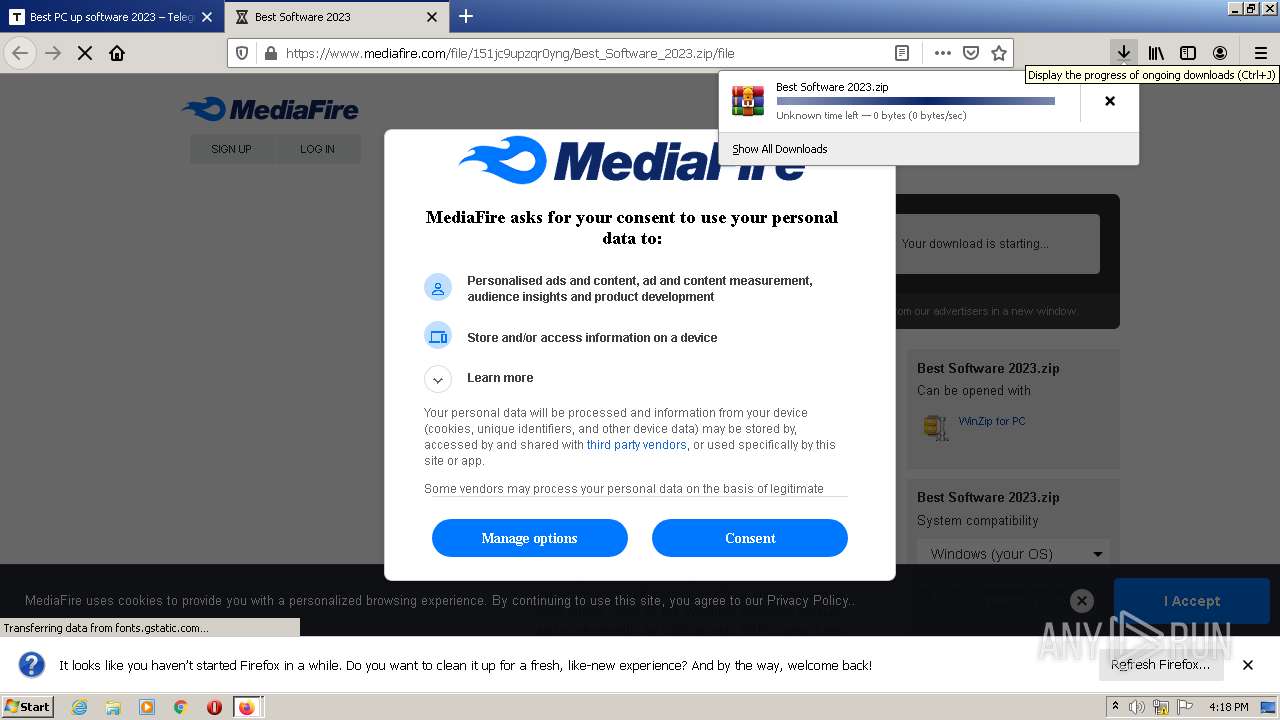Click Best Software 2023.zip download filename
Image resolution: width=1280 pixels, height=720 pixels.
[x=832, y=87]
